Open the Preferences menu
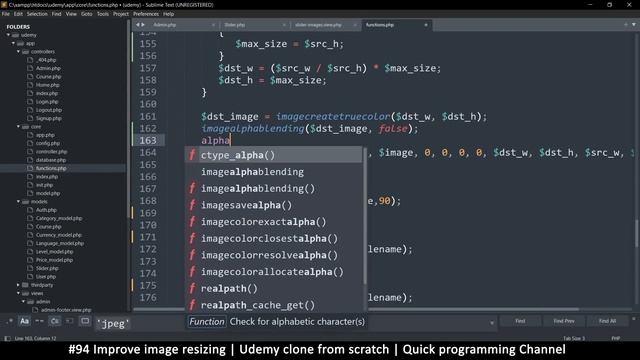 click(146, 14)
